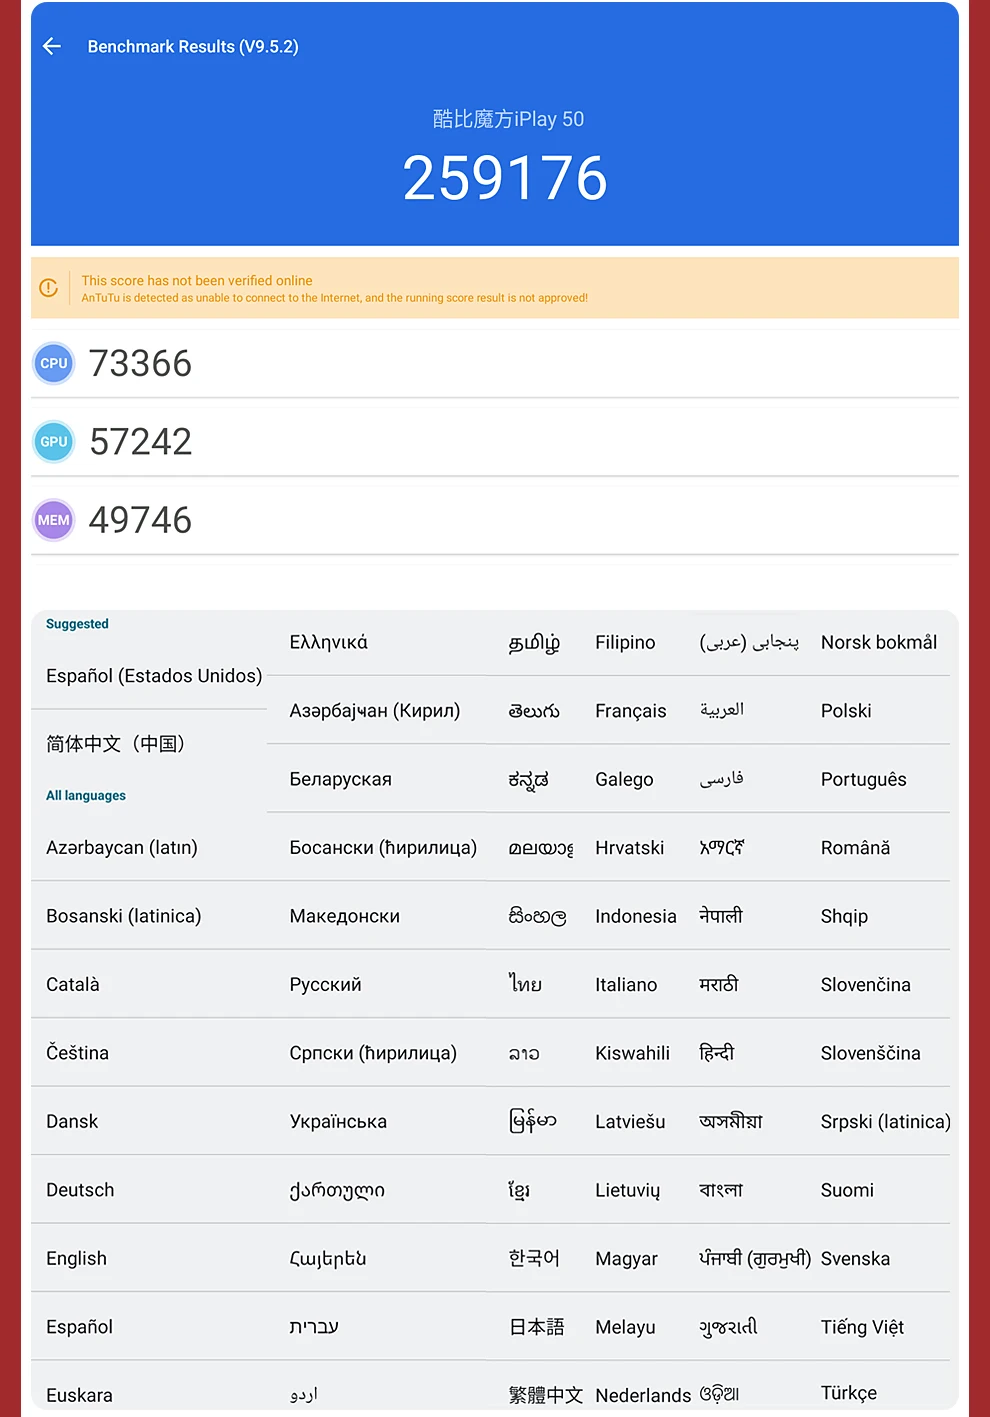The height and width of the screenshot is (1417, 990).
Task: Pick Македонски language
Action: [x=345, y=916]
